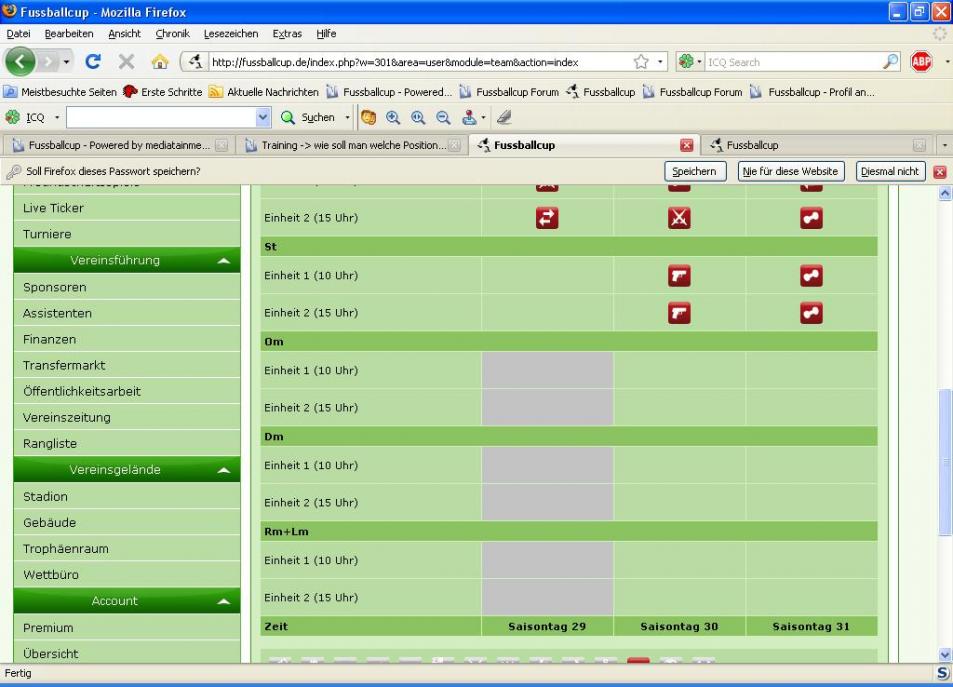The height and width of the screenshot is (687, 953).
Task: Open the Transfermarkt sidebar link
Action: point(64,365)
